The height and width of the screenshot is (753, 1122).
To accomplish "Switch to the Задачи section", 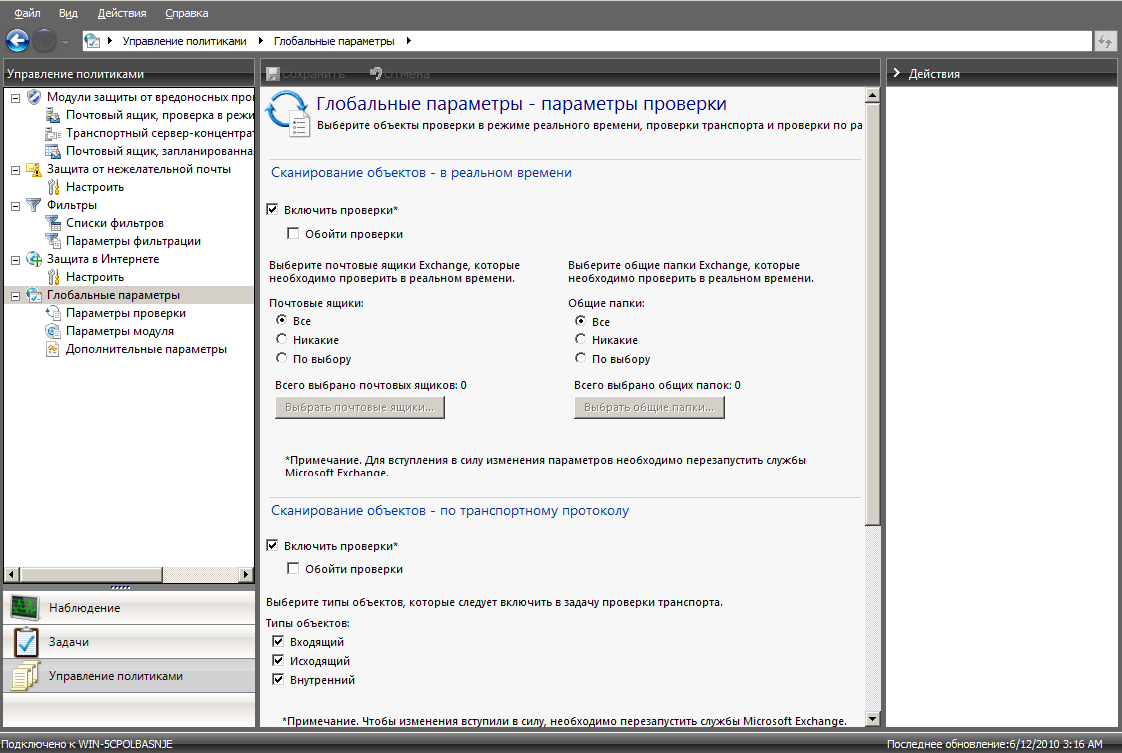I will 130,642.
